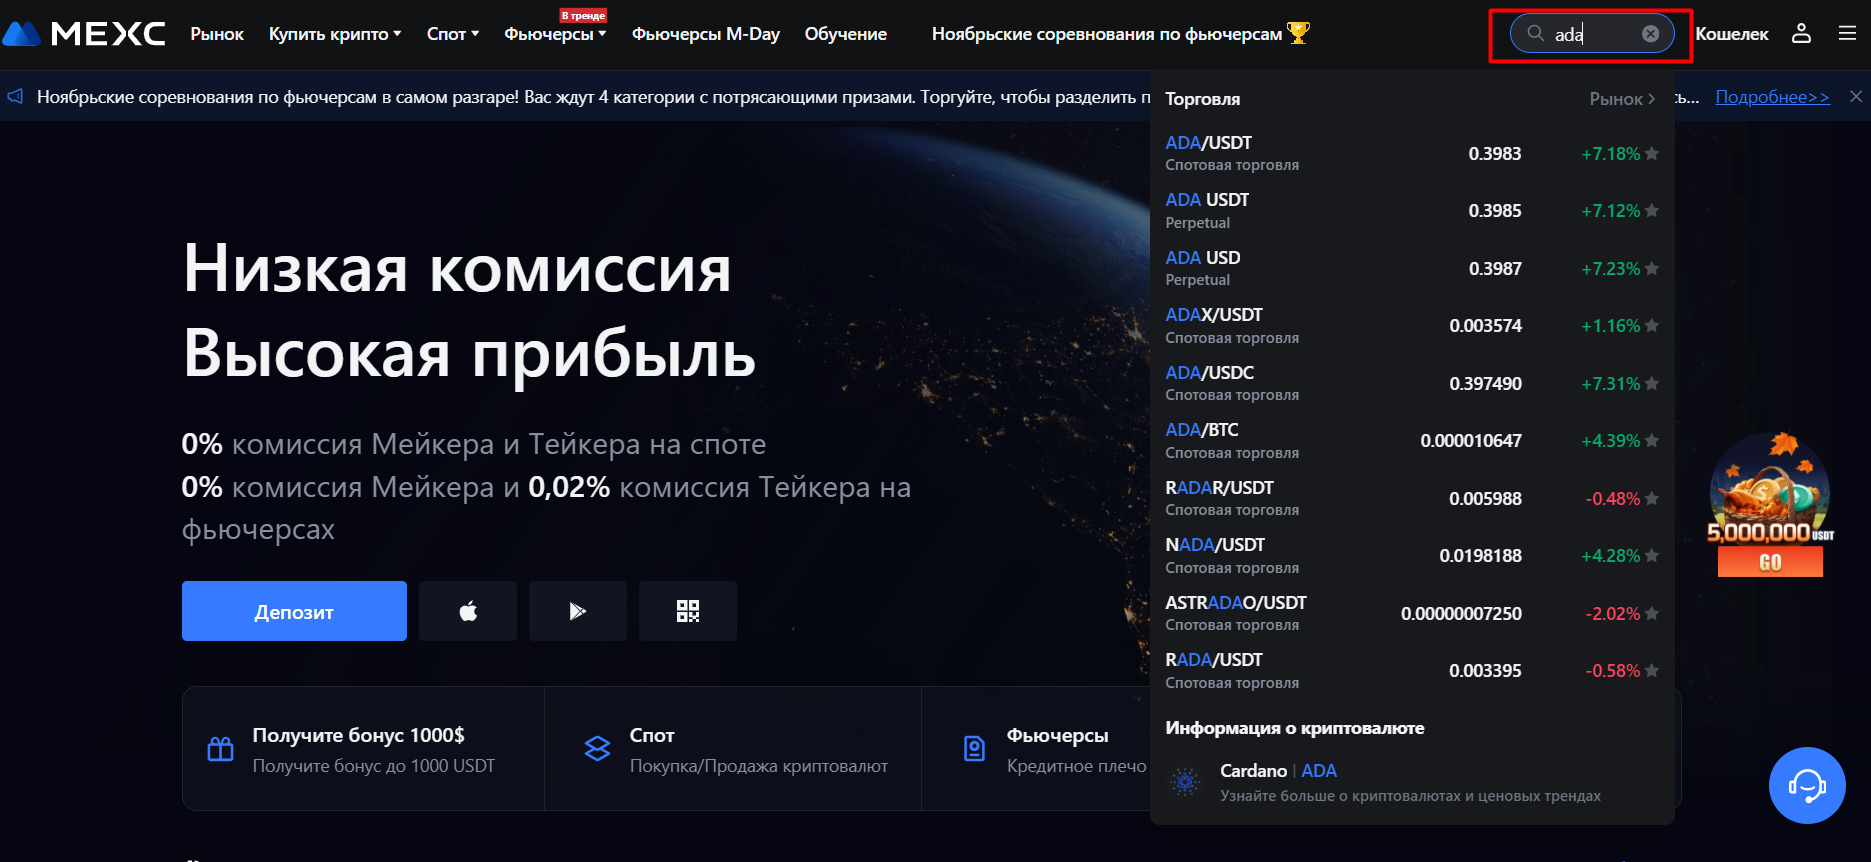Expand the Купить крипто dropdown
The width and height of the screenshot is (1871, 862).
coord(335,34)
